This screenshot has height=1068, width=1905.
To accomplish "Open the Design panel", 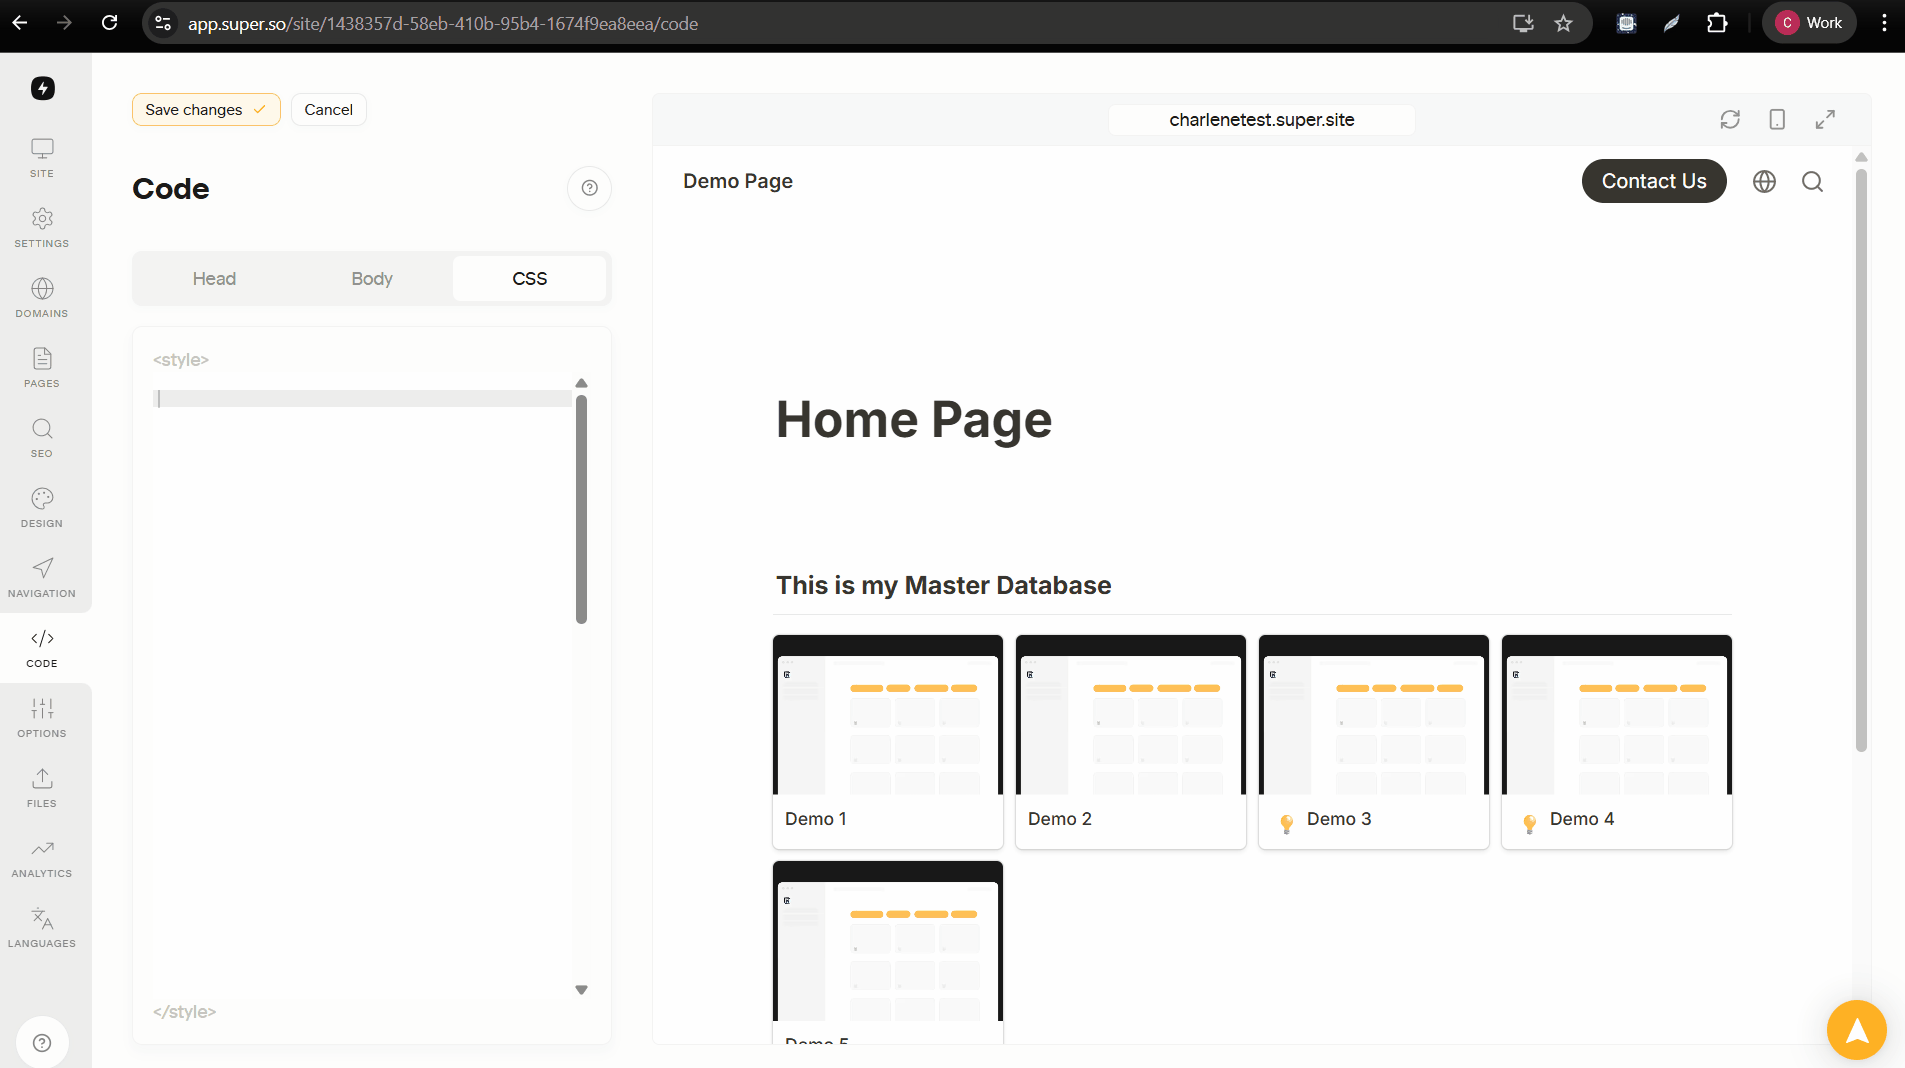I will (42, 508).
